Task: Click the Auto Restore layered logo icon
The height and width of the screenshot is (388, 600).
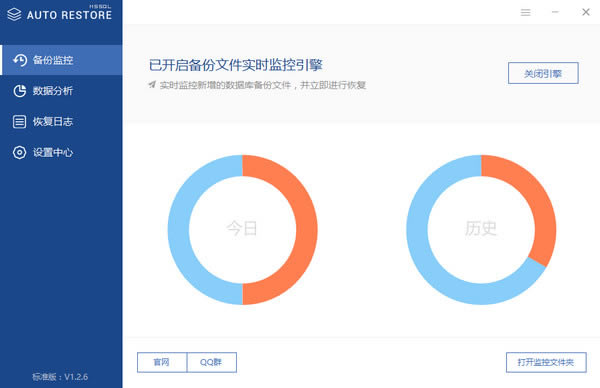Action: (14, 15)
